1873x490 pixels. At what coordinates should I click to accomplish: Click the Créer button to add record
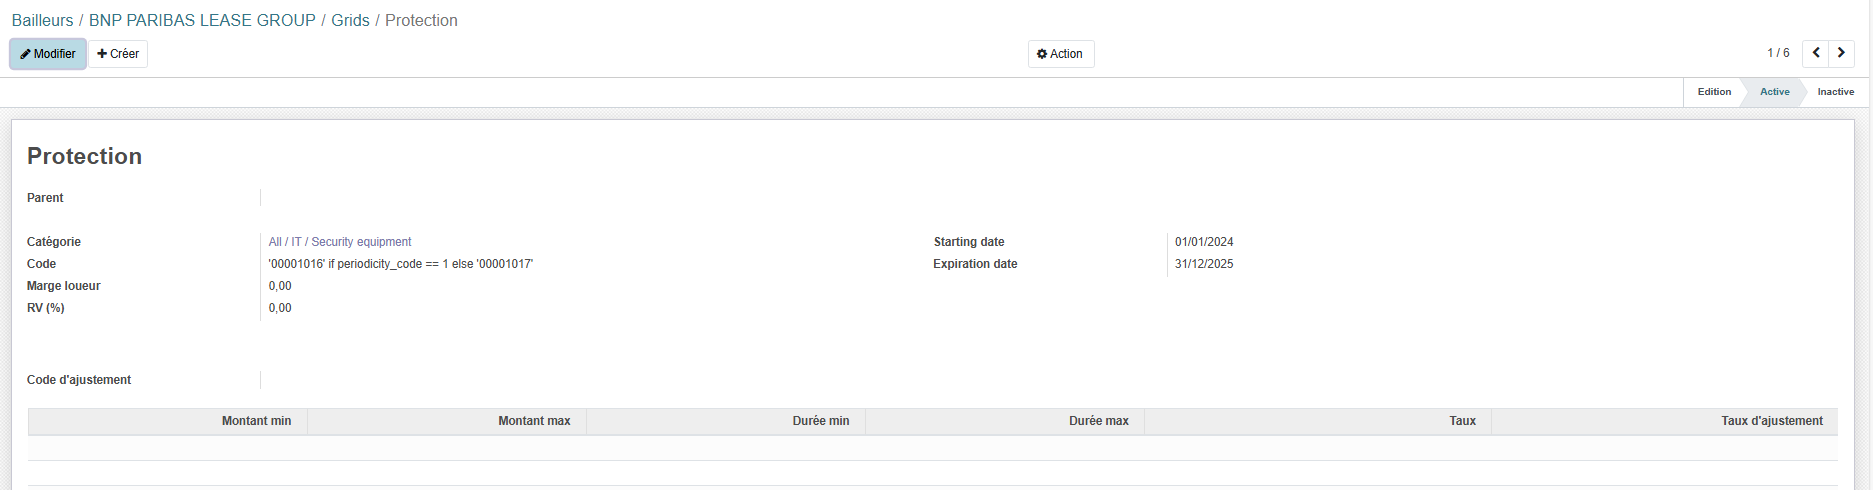(x=118, y=54)
